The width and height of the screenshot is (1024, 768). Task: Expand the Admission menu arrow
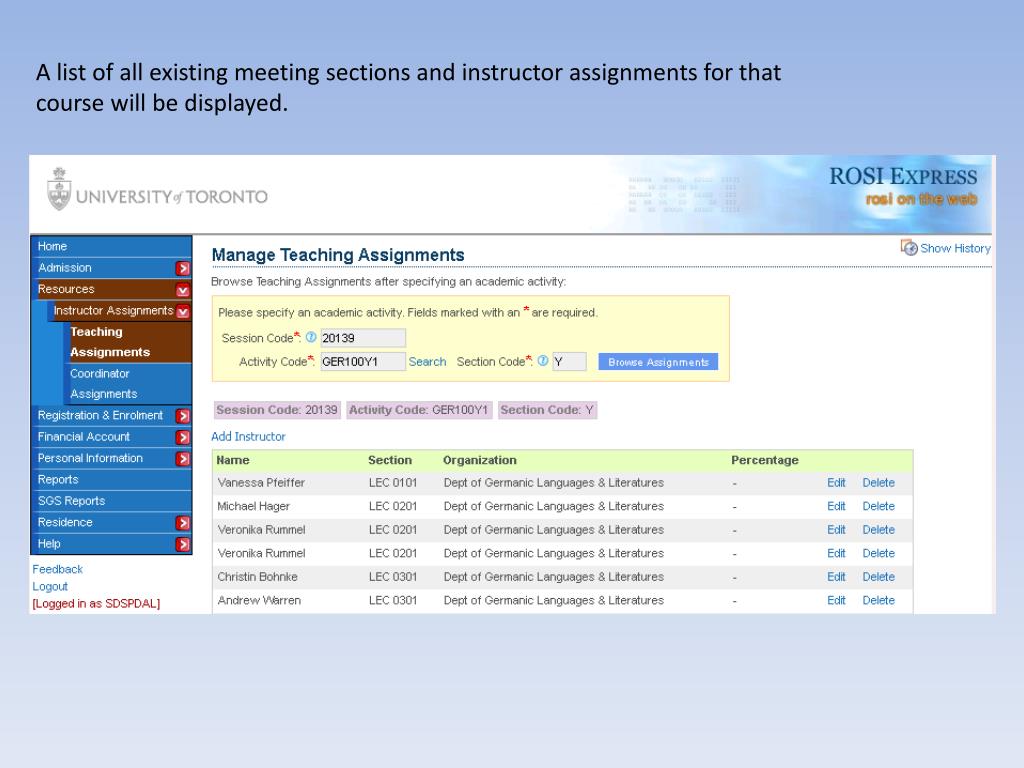pos(183,268)
